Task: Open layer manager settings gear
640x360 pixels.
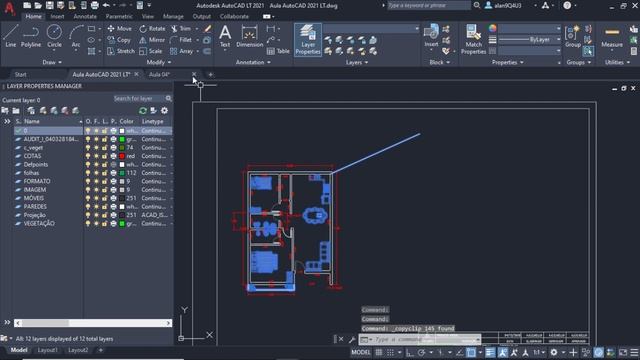Action: pyautogui.click(x=164, y=111)
